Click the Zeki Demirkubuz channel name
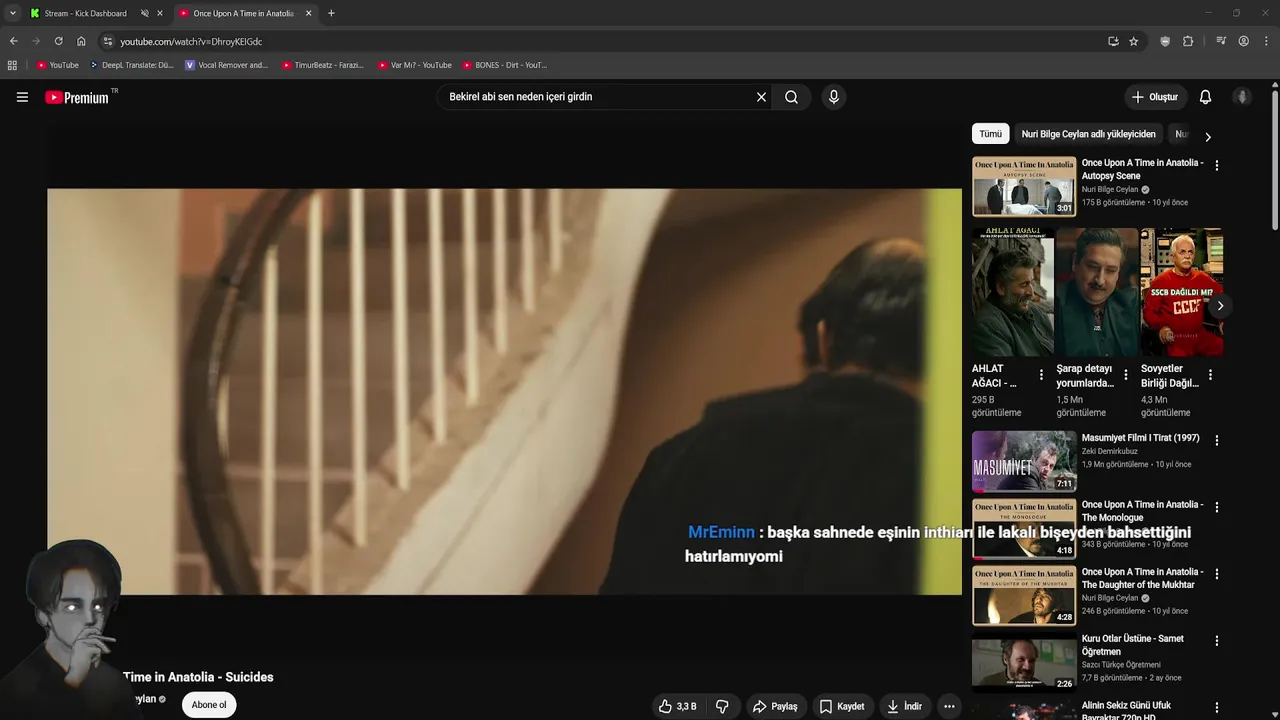 coord(1109,451)
